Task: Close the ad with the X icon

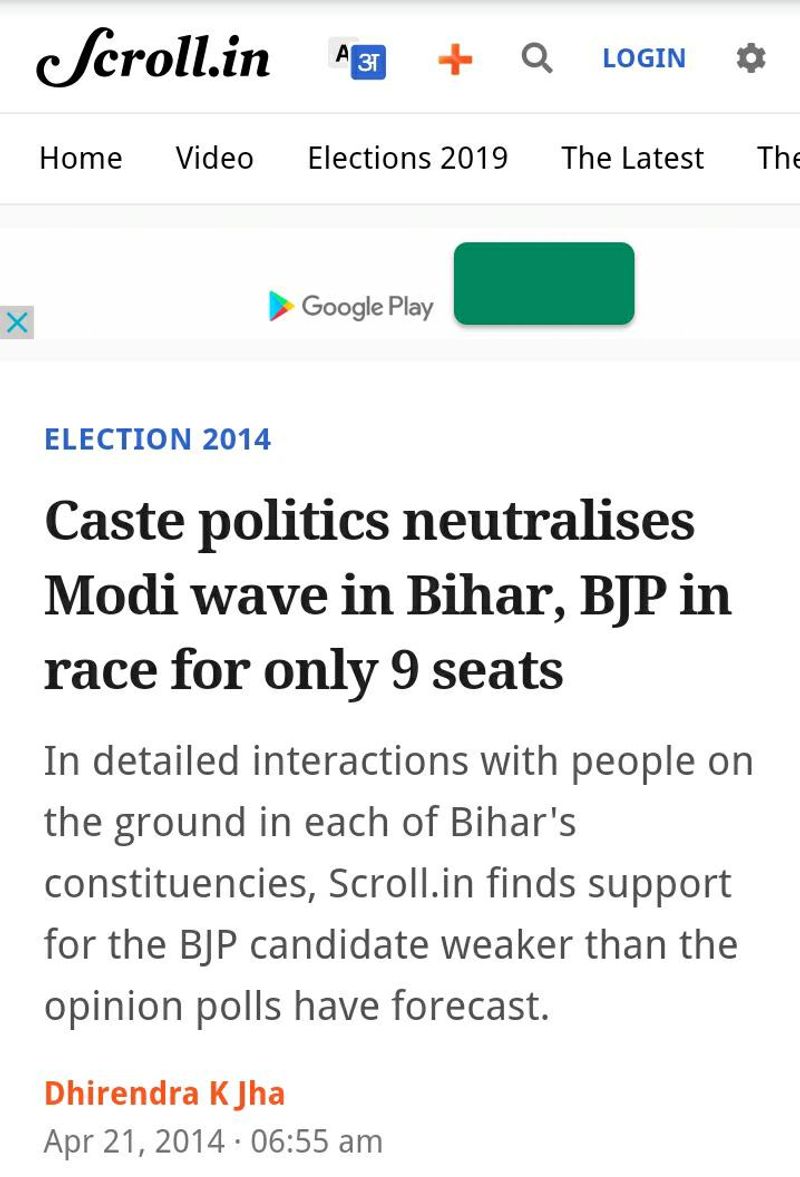Action: tap(17, 322)
